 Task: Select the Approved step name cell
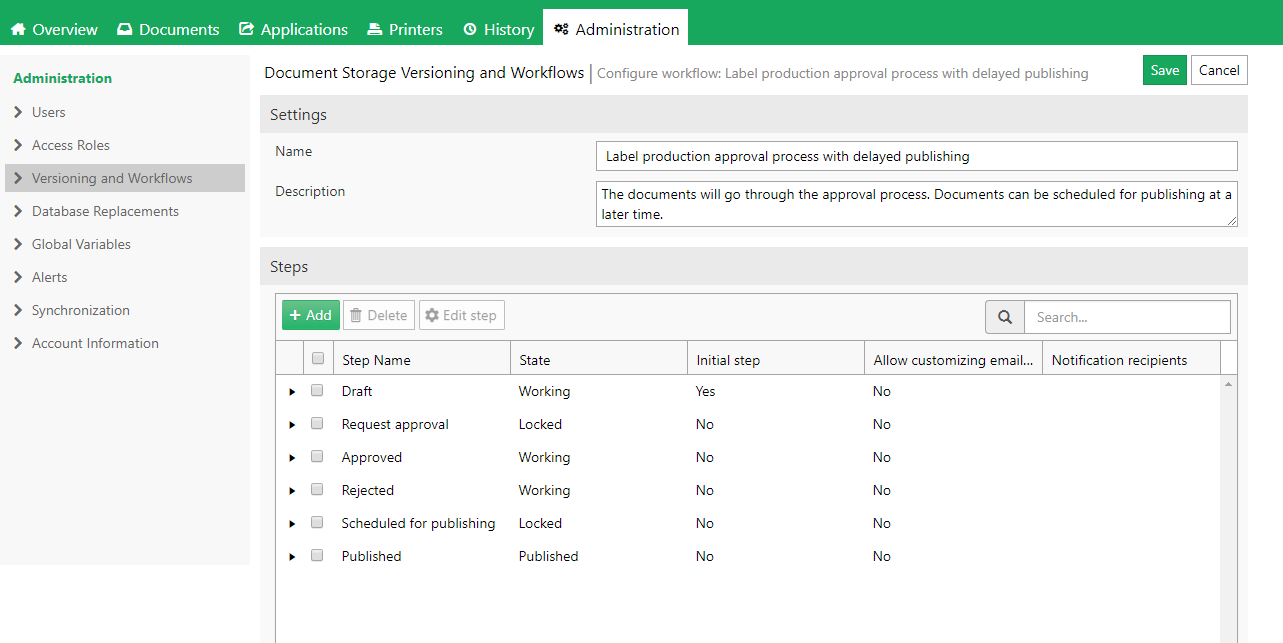(372, 457)
